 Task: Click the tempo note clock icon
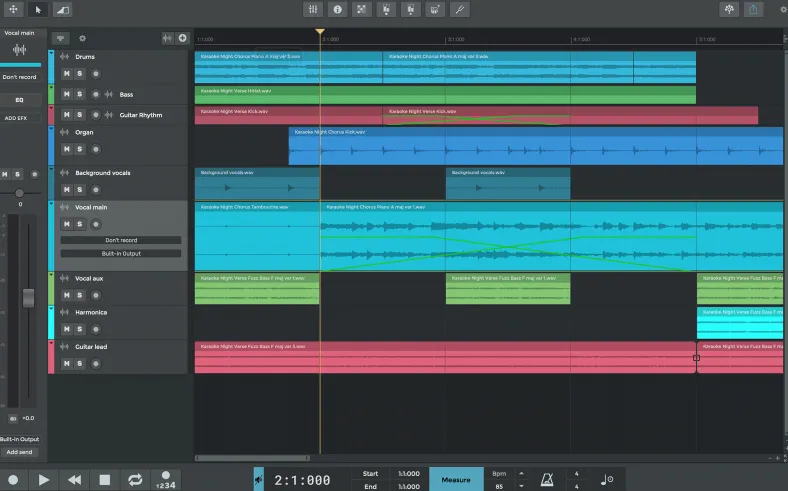coord(607,479)
